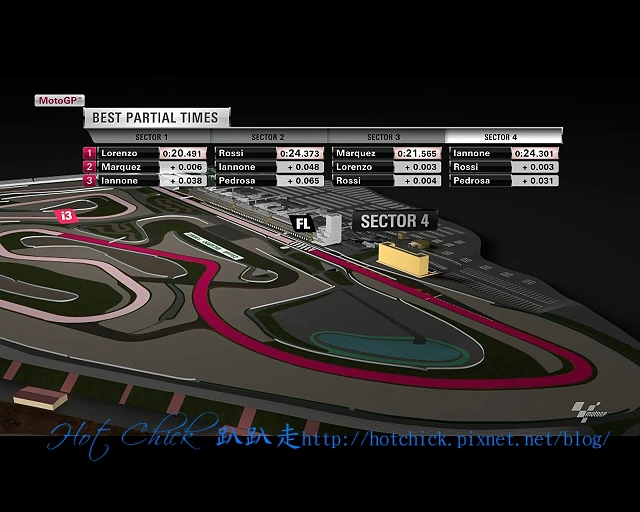Image resolution: width=640 pixels, height=512 pixels.
Task: Click the MotoGP logo badge above the title
Action: pyautogui.click(x=60, y=100)
